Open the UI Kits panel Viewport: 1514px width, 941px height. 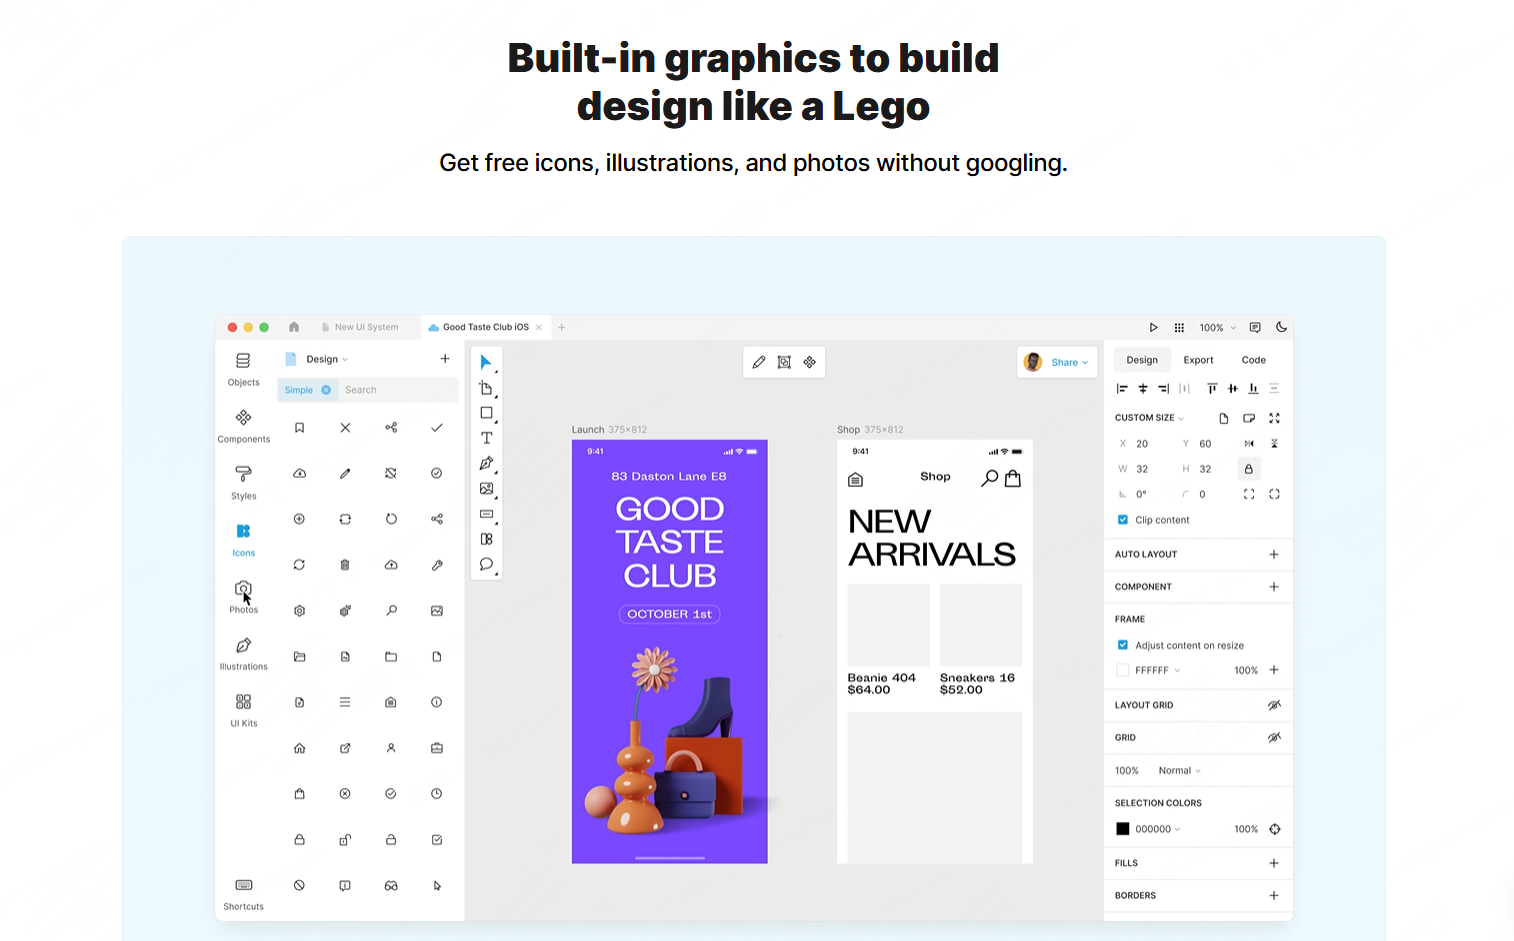pyautogui.click(x=243, y=709)
